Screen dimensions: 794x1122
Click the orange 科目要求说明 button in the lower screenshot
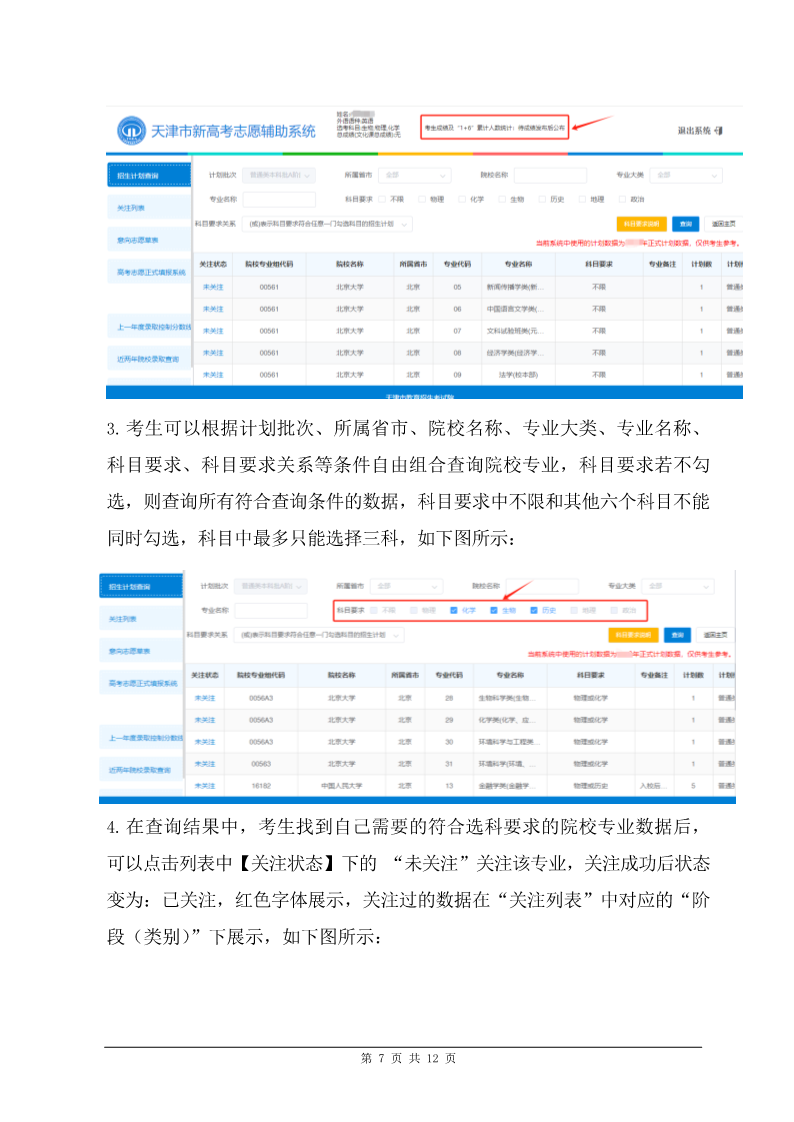click(633, 635)
